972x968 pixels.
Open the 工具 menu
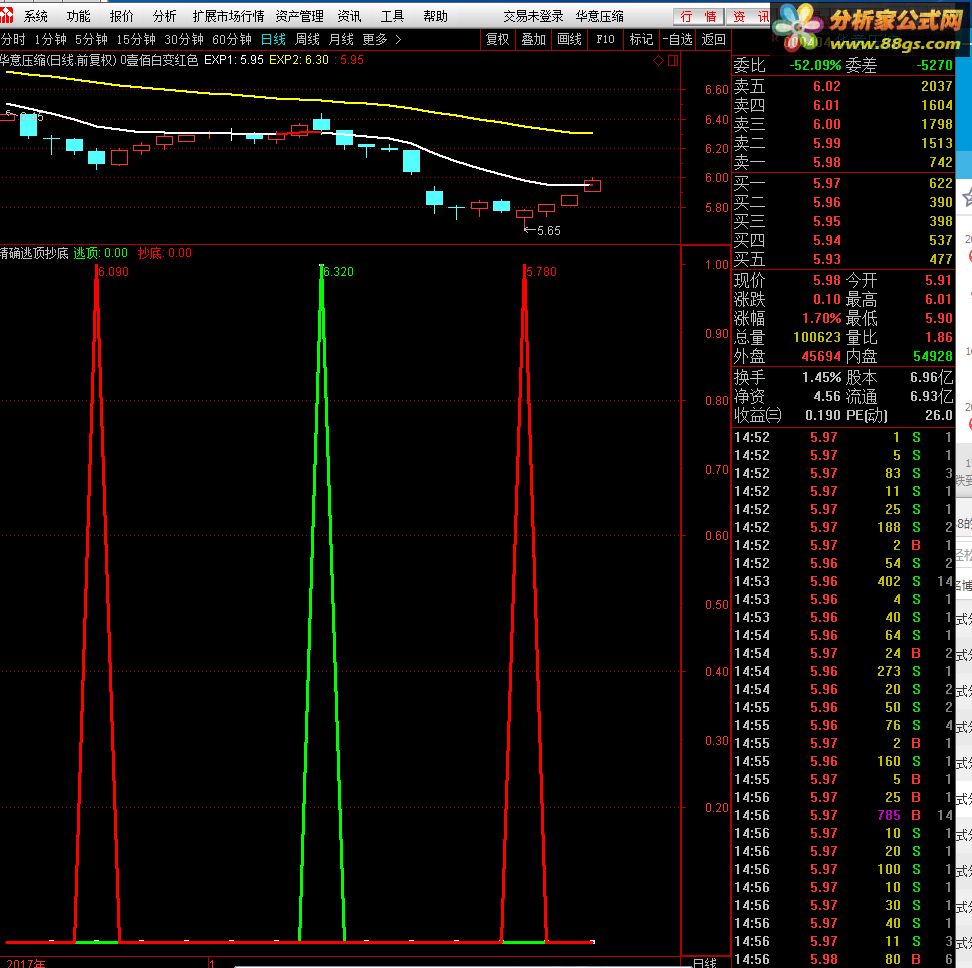392,16
